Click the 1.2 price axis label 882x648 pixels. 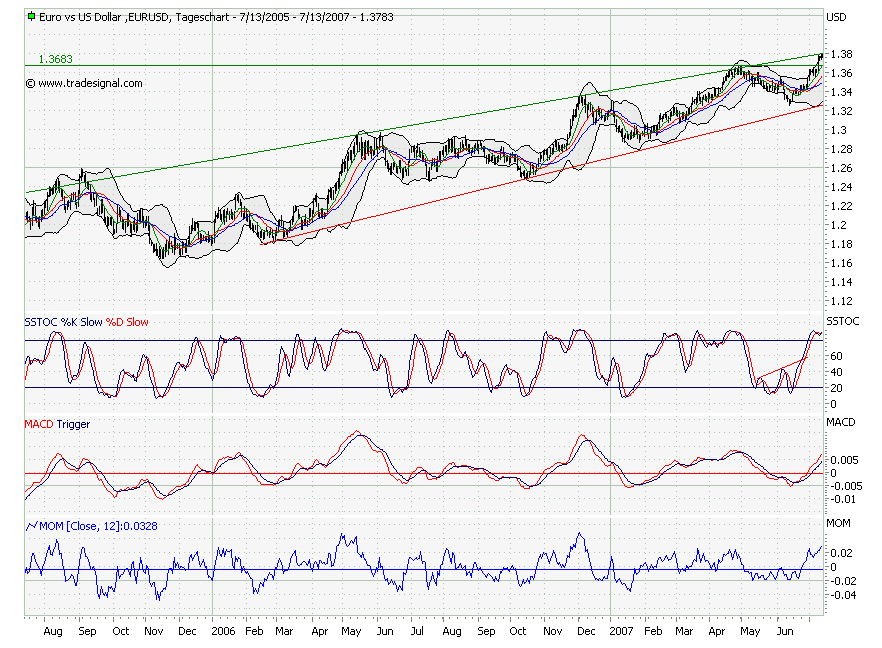coord(838,225)
